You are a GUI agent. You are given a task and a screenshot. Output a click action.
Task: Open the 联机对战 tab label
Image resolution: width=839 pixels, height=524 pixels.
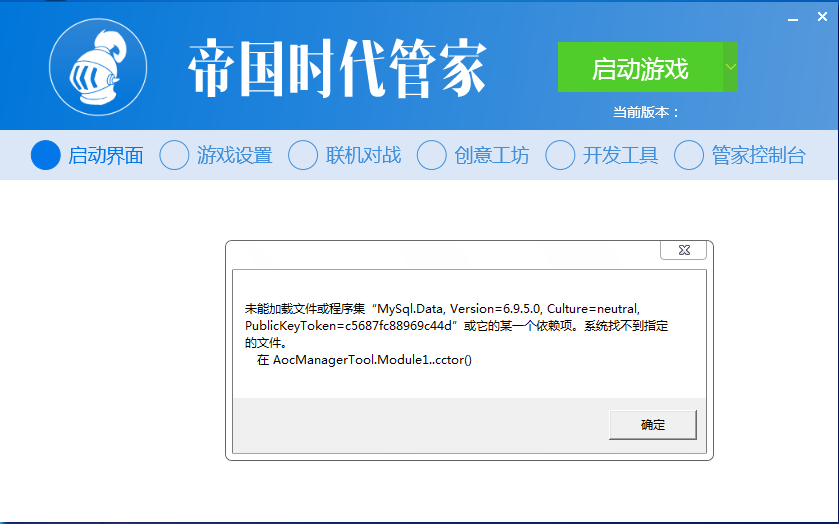[x=363, y=155]
